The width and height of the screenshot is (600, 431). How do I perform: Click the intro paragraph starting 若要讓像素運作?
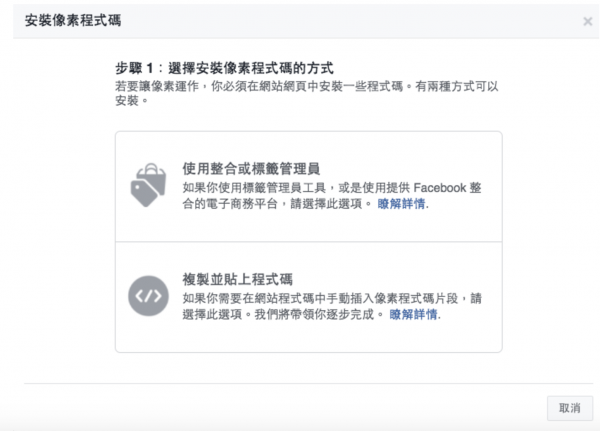tap(307, 93)
